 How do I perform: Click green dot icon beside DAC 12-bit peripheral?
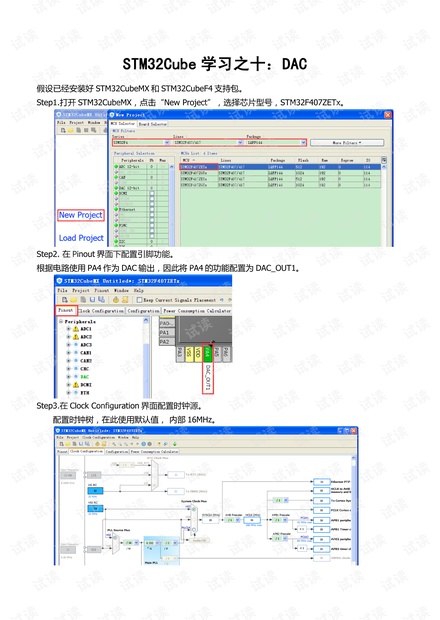click(x=116, y=188)
